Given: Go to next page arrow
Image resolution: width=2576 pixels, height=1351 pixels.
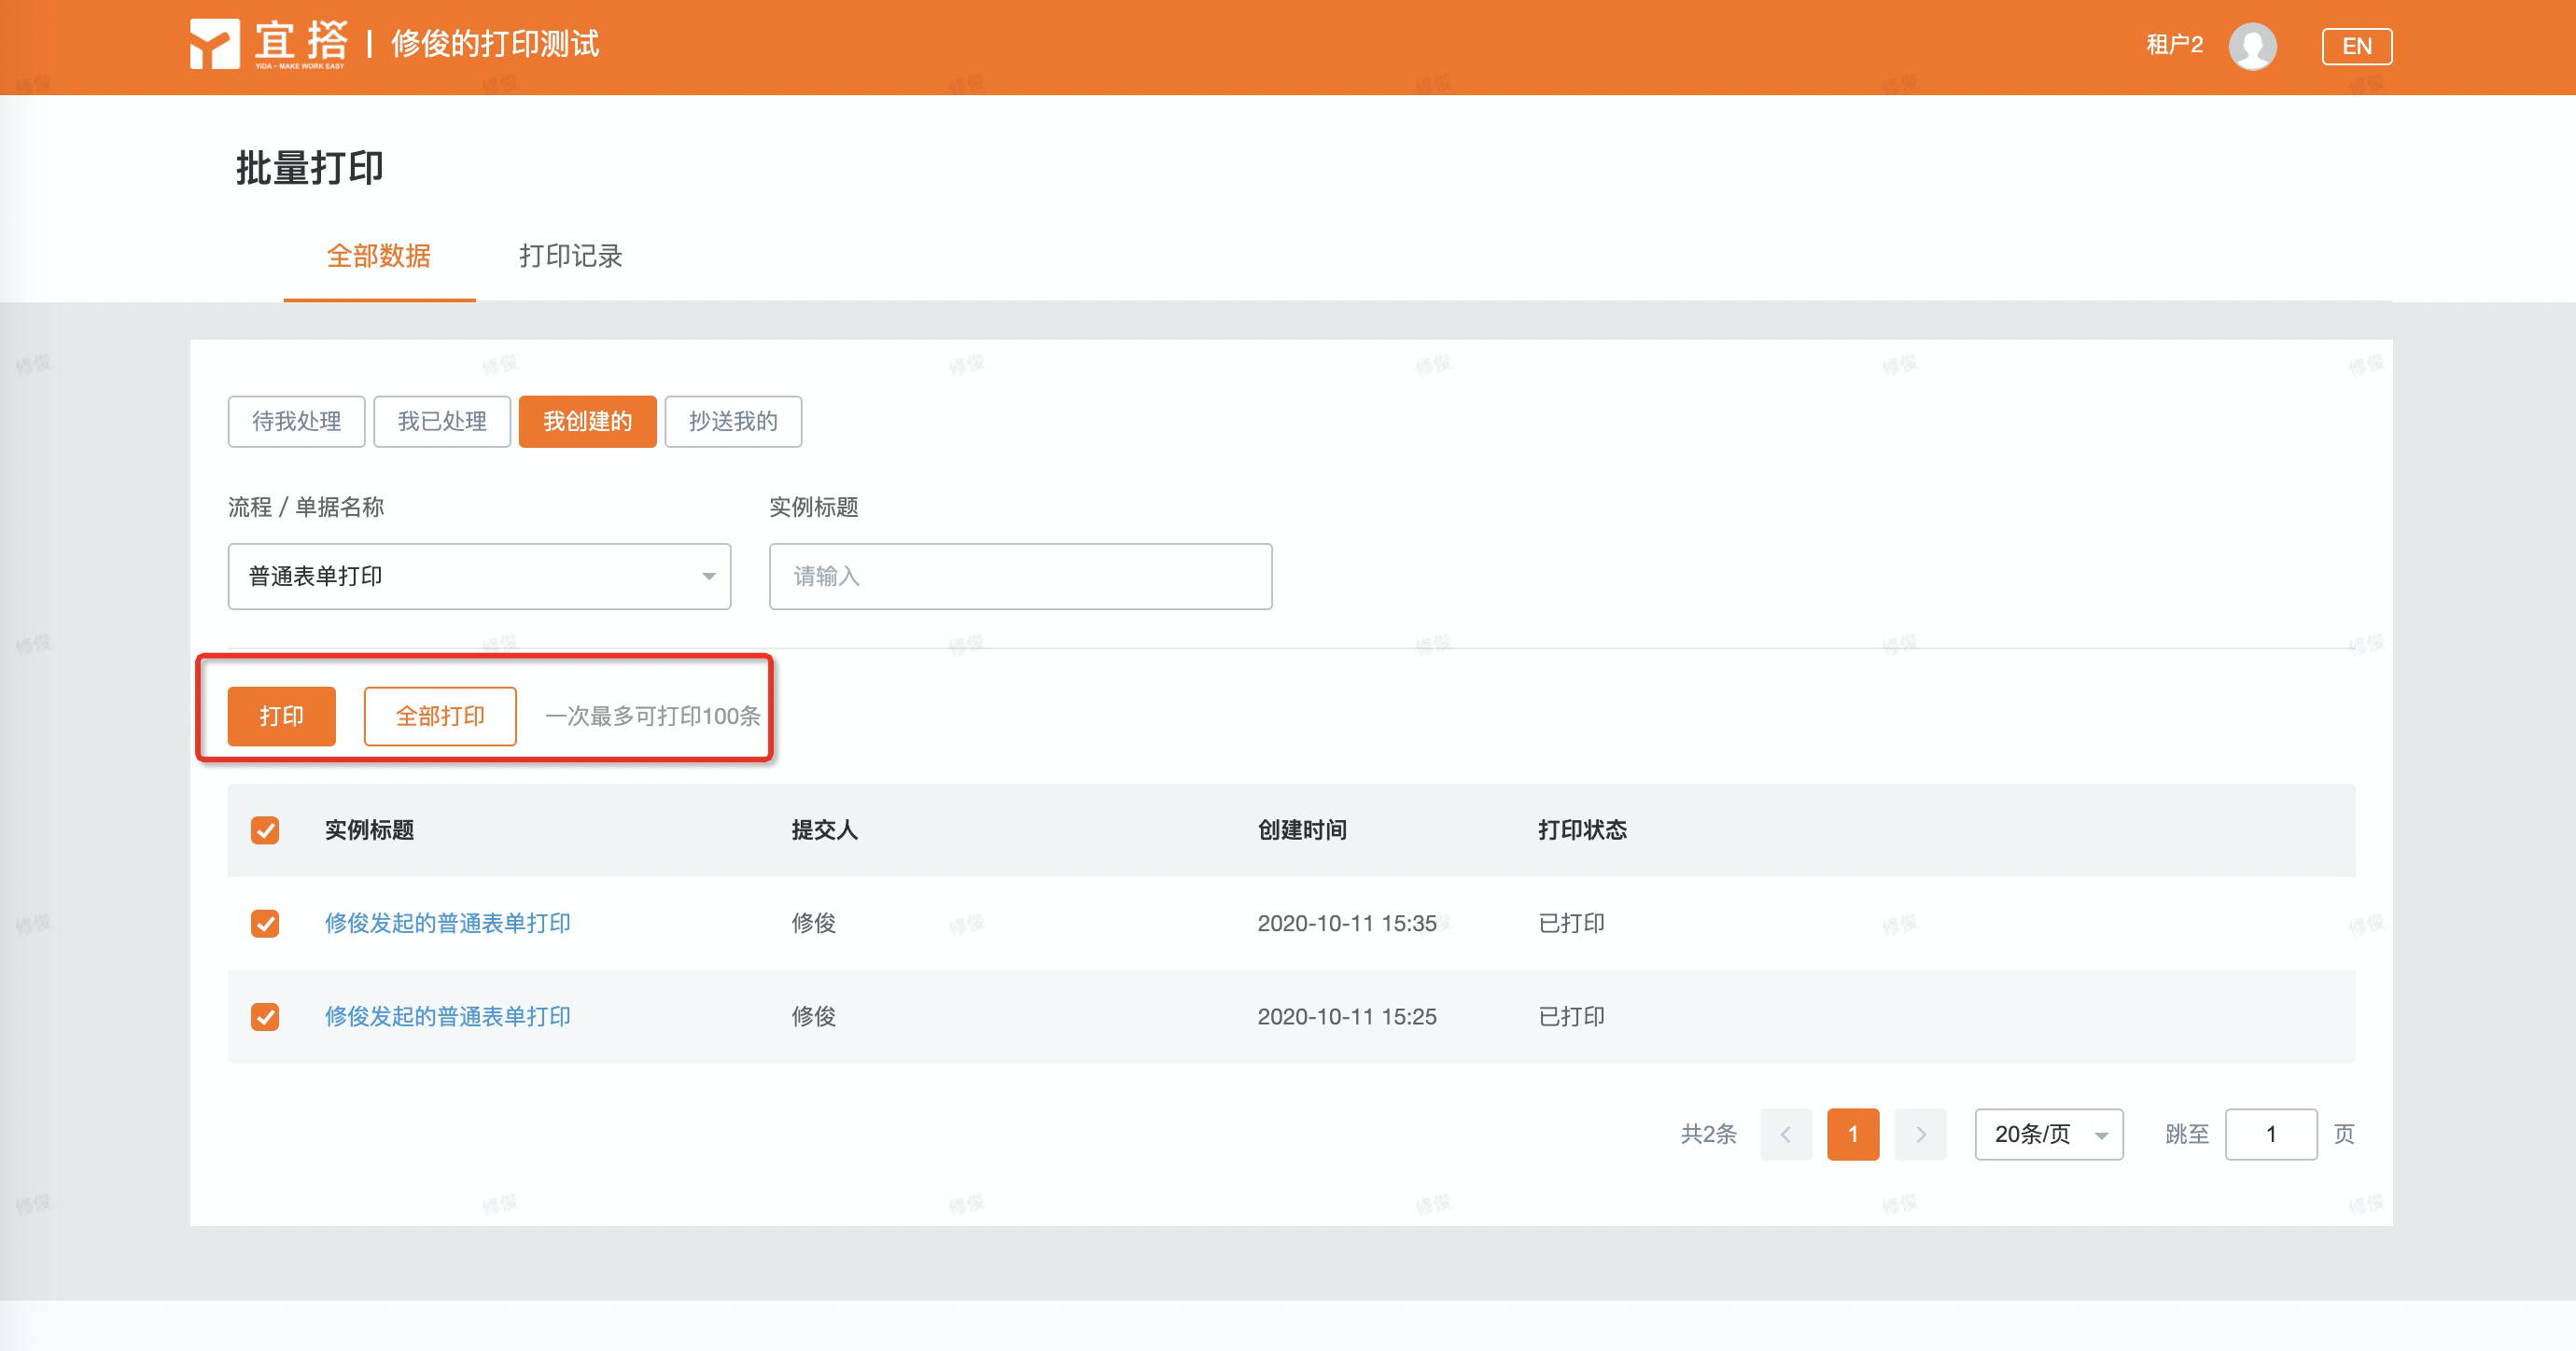Looking at the screenshot, I should (x=1920, y=1134).
